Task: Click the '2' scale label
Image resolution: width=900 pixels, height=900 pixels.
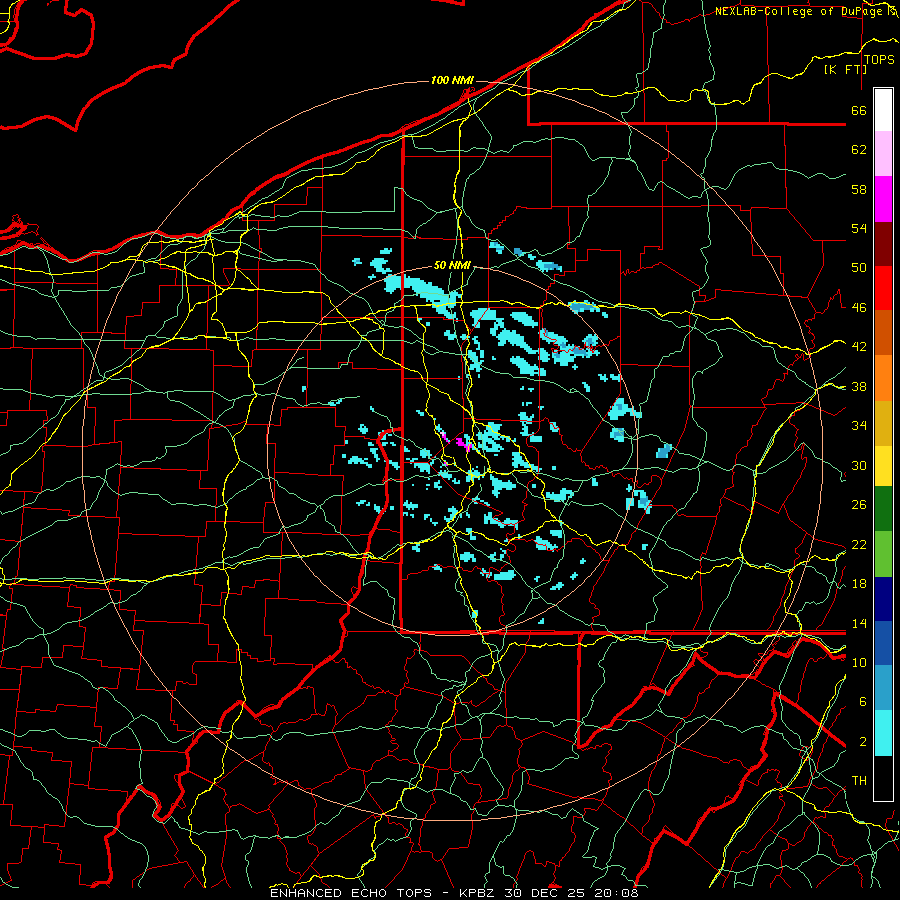Action: point(862,742)
